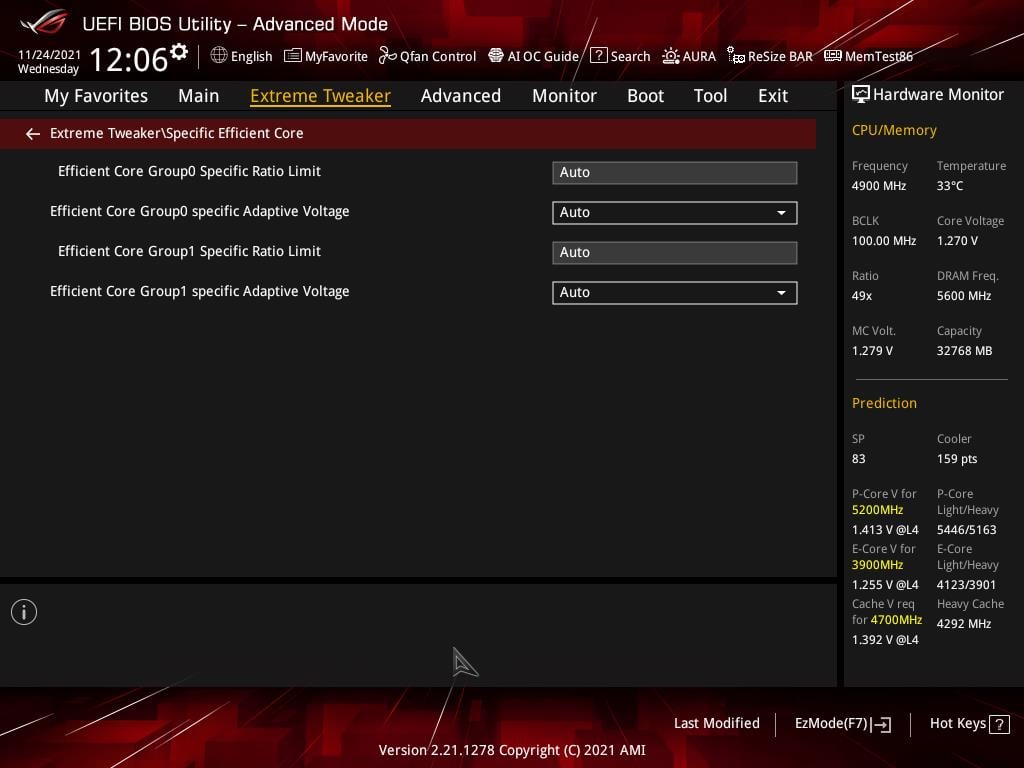1024x768 pixels.
Task: Click the Hot Keys question mark icon
Action: pyautogui.click(x=999, y=724)
